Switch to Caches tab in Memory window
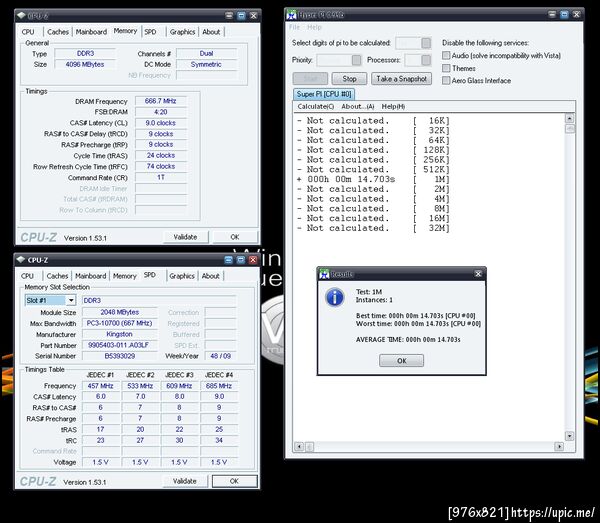Image resolution: width=600 pixels, height=523 pixels. (58, 32)
